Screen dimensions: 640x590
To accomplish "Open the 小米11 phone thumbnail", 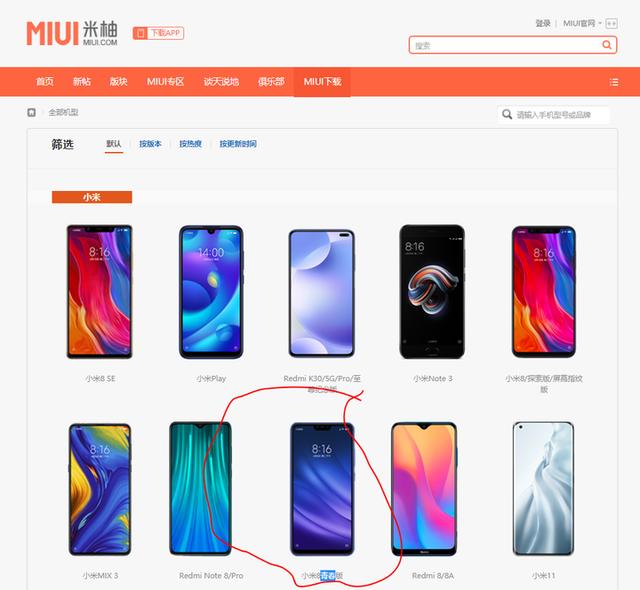I will point(543,488).
